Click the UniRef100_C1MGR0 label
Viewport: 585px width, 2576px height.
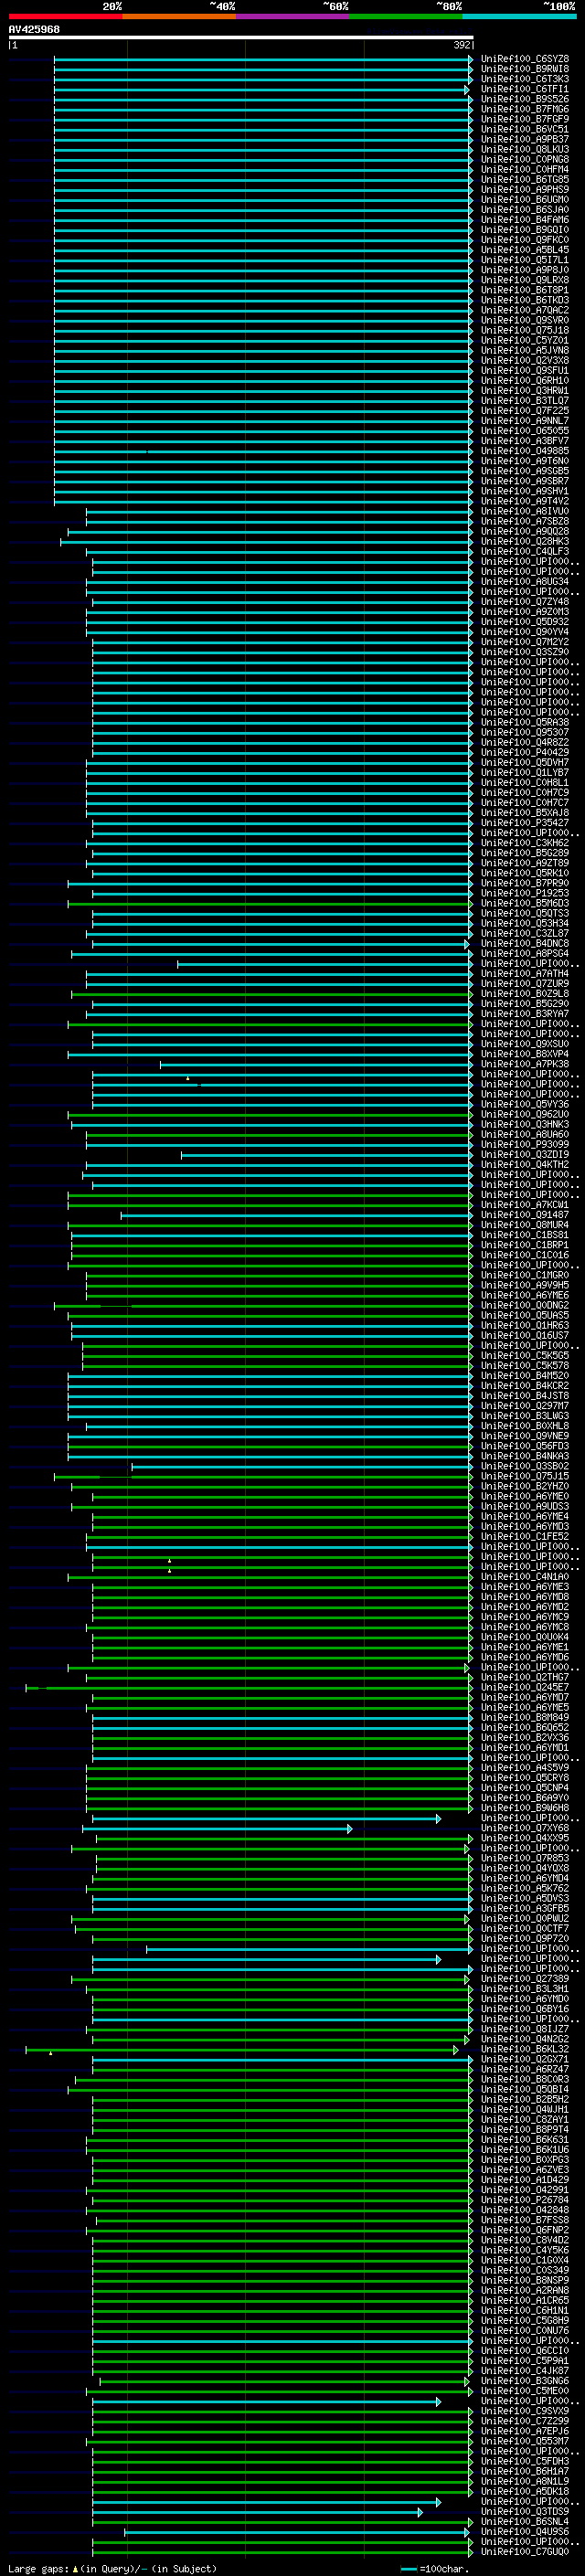click(525, 1275)
